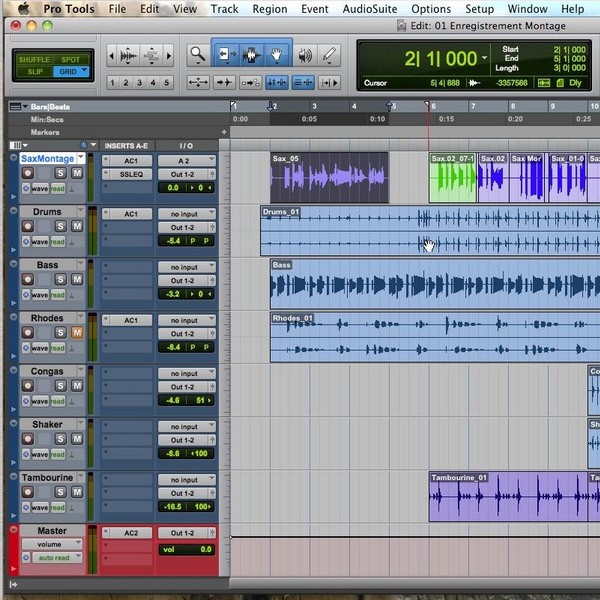Click the Tab to Transients button

tap(225, 82)
